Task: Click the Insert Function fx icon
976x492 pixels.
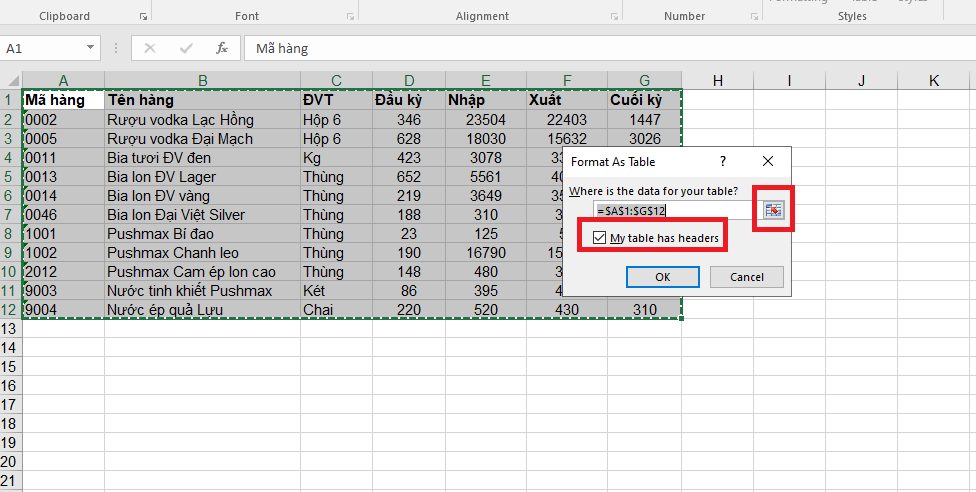Action: (222, 48)
